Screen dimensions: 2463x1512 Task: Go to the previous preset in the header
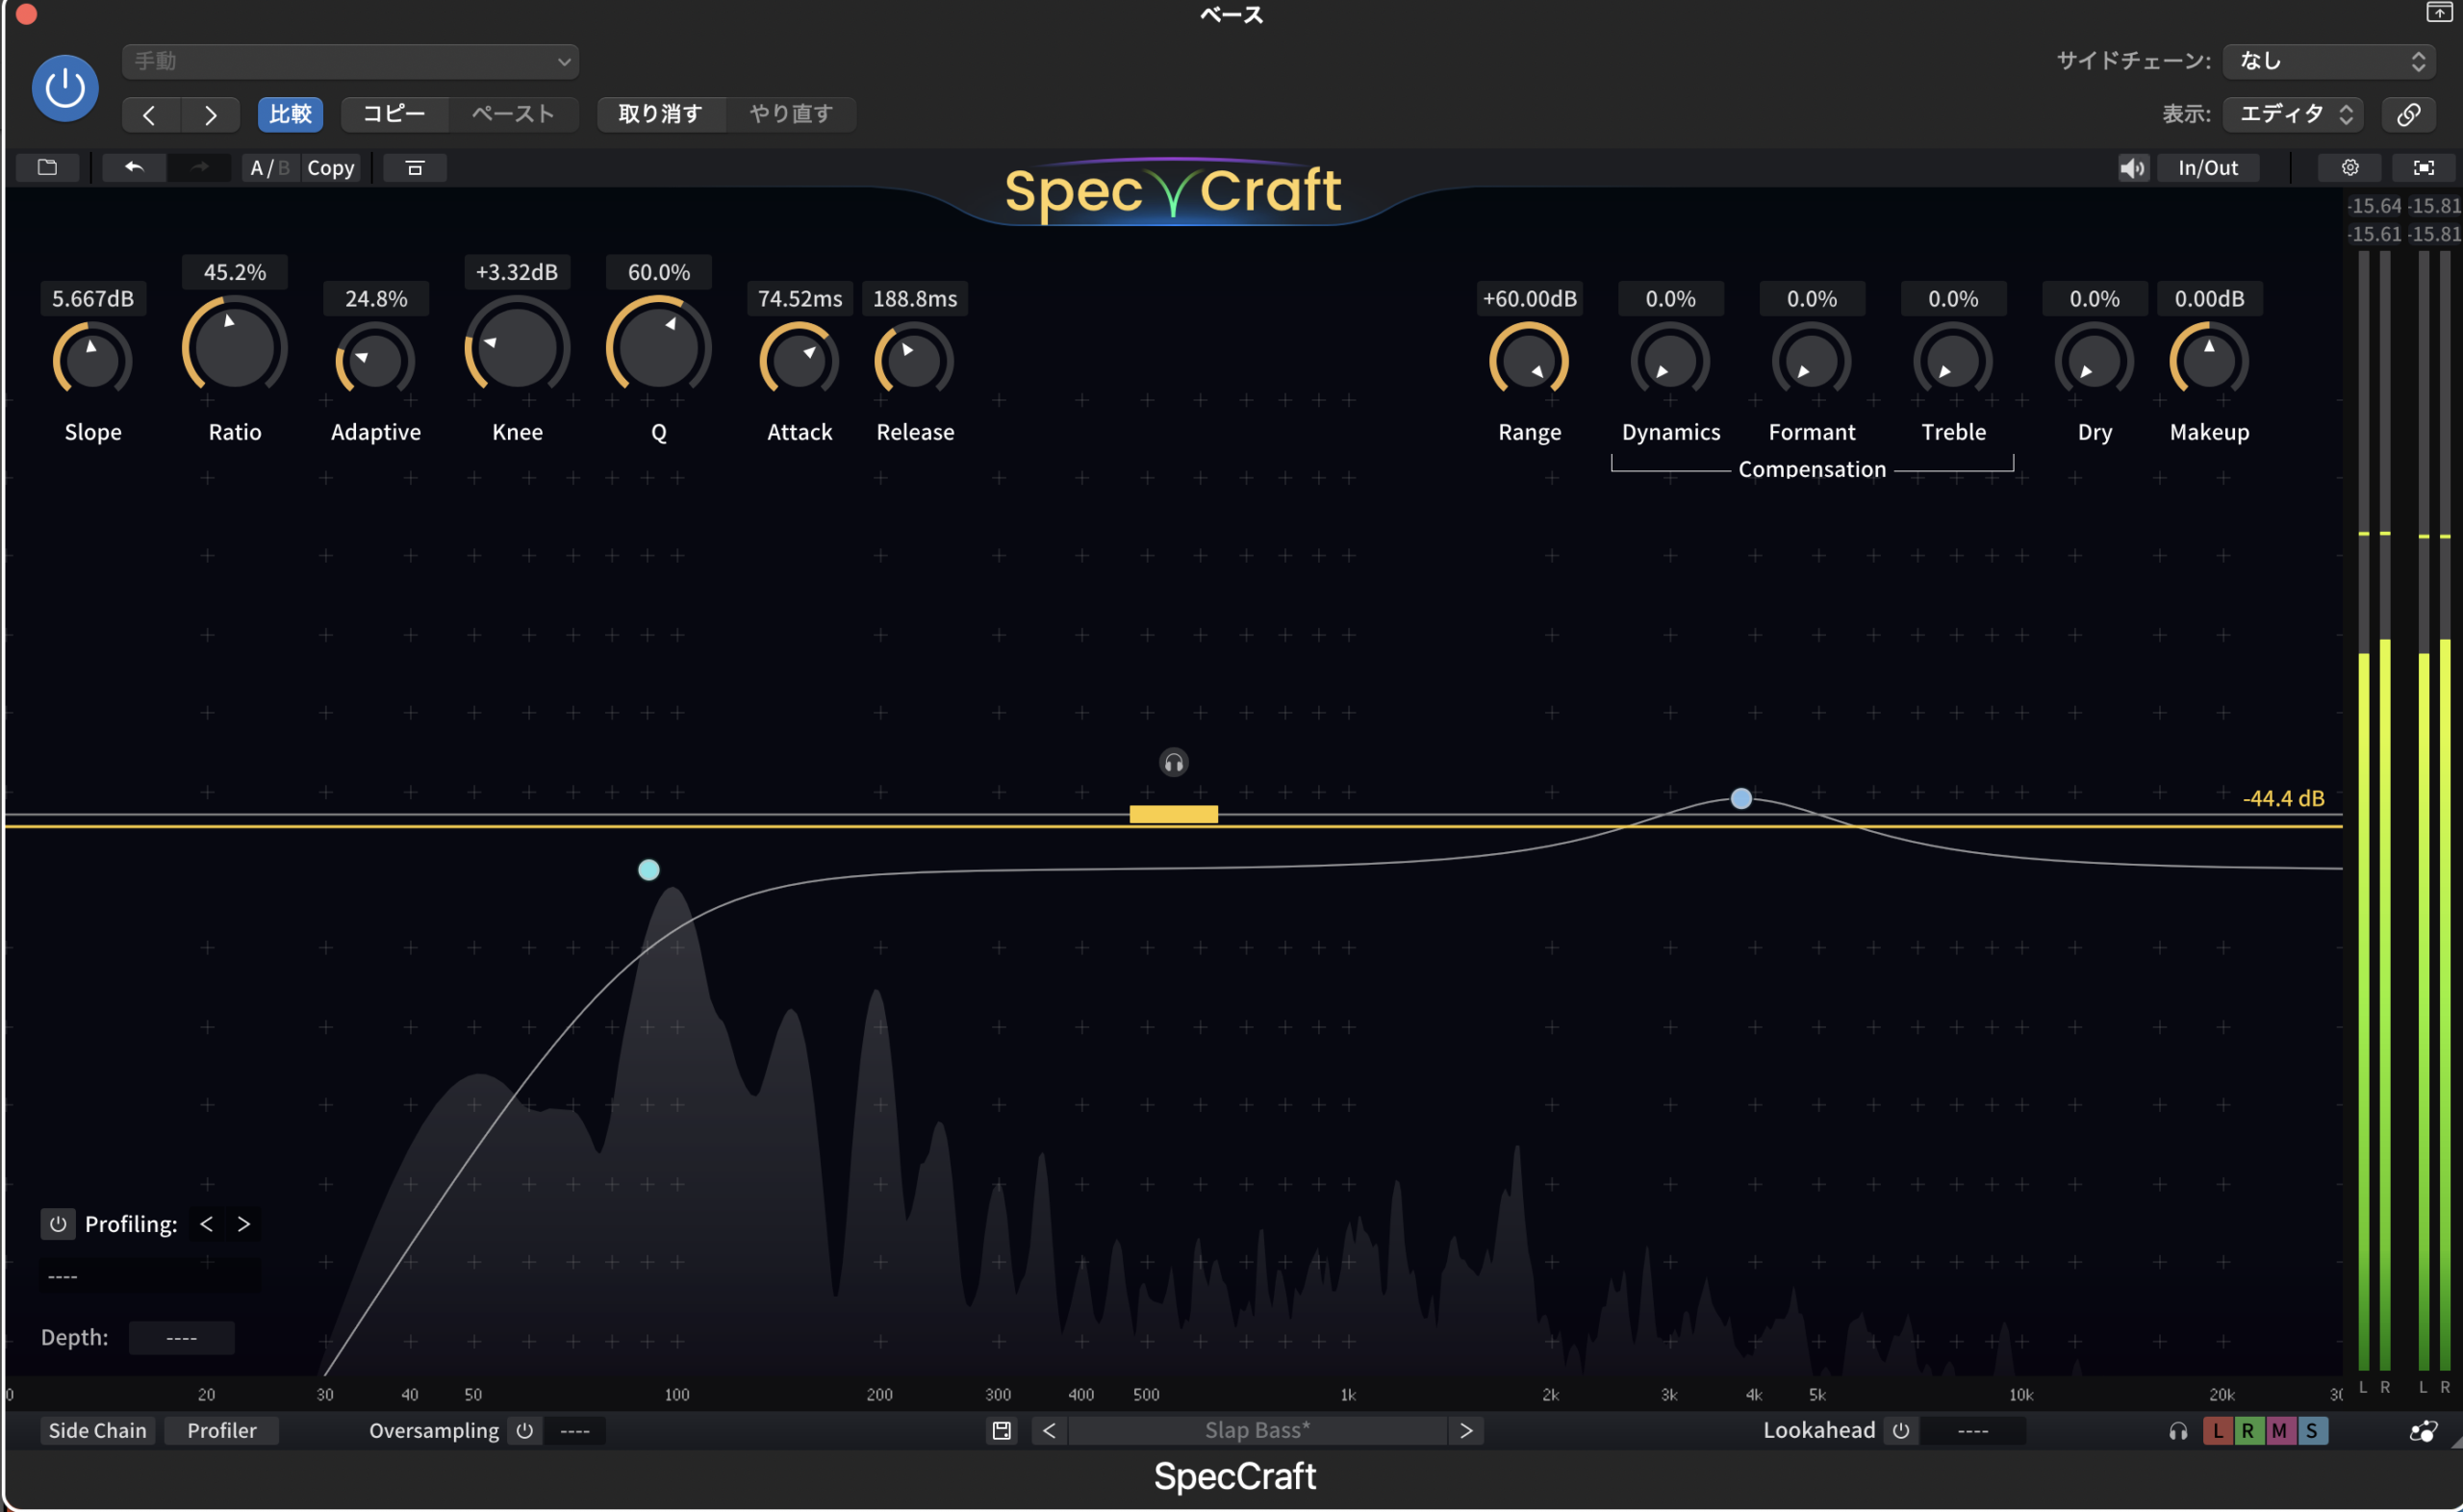(150, 114)
